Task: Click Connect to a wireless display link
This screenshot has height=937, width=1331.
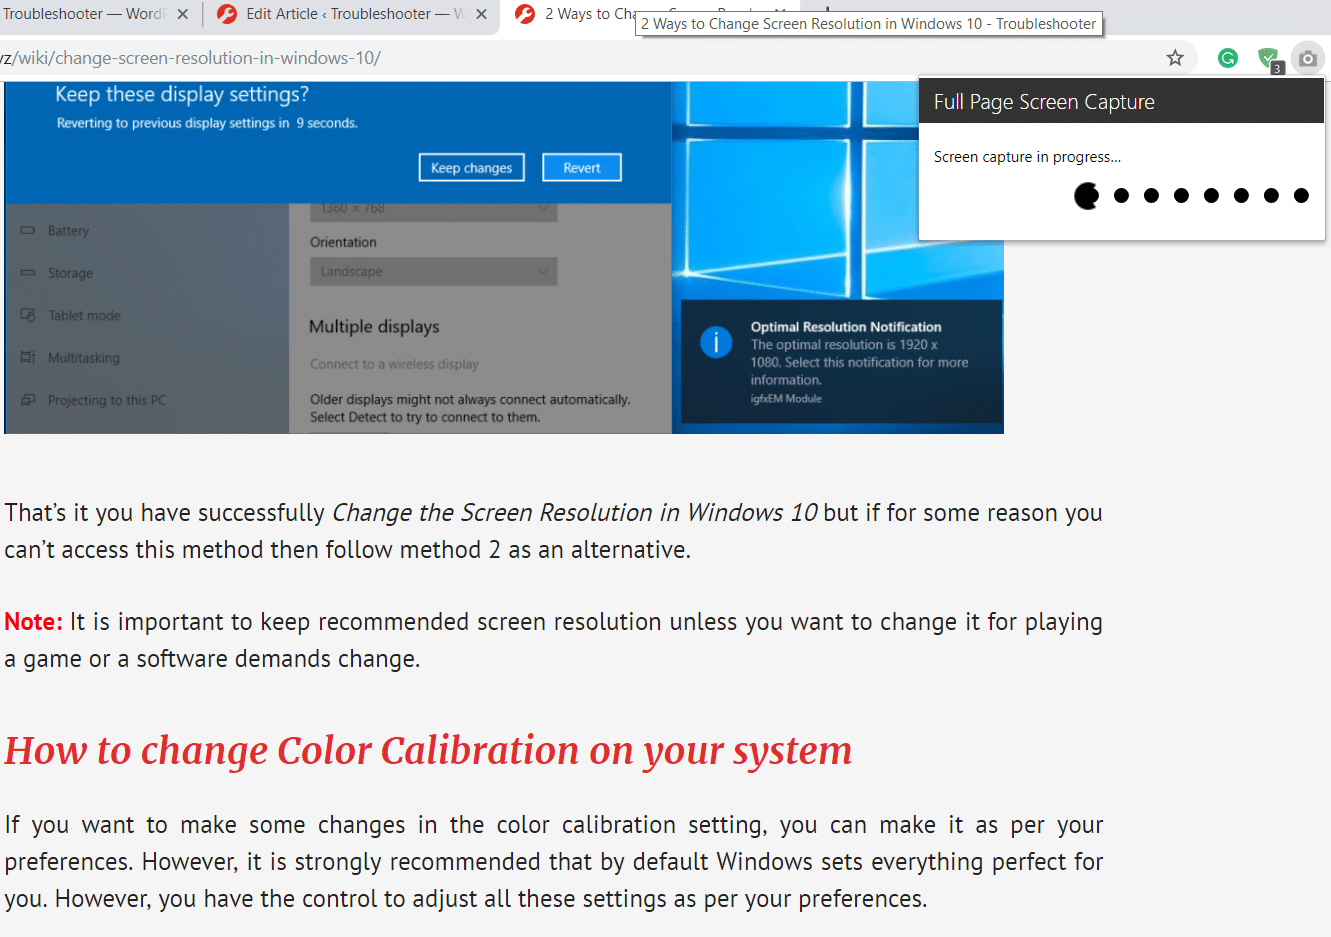Action: point(394,364)
